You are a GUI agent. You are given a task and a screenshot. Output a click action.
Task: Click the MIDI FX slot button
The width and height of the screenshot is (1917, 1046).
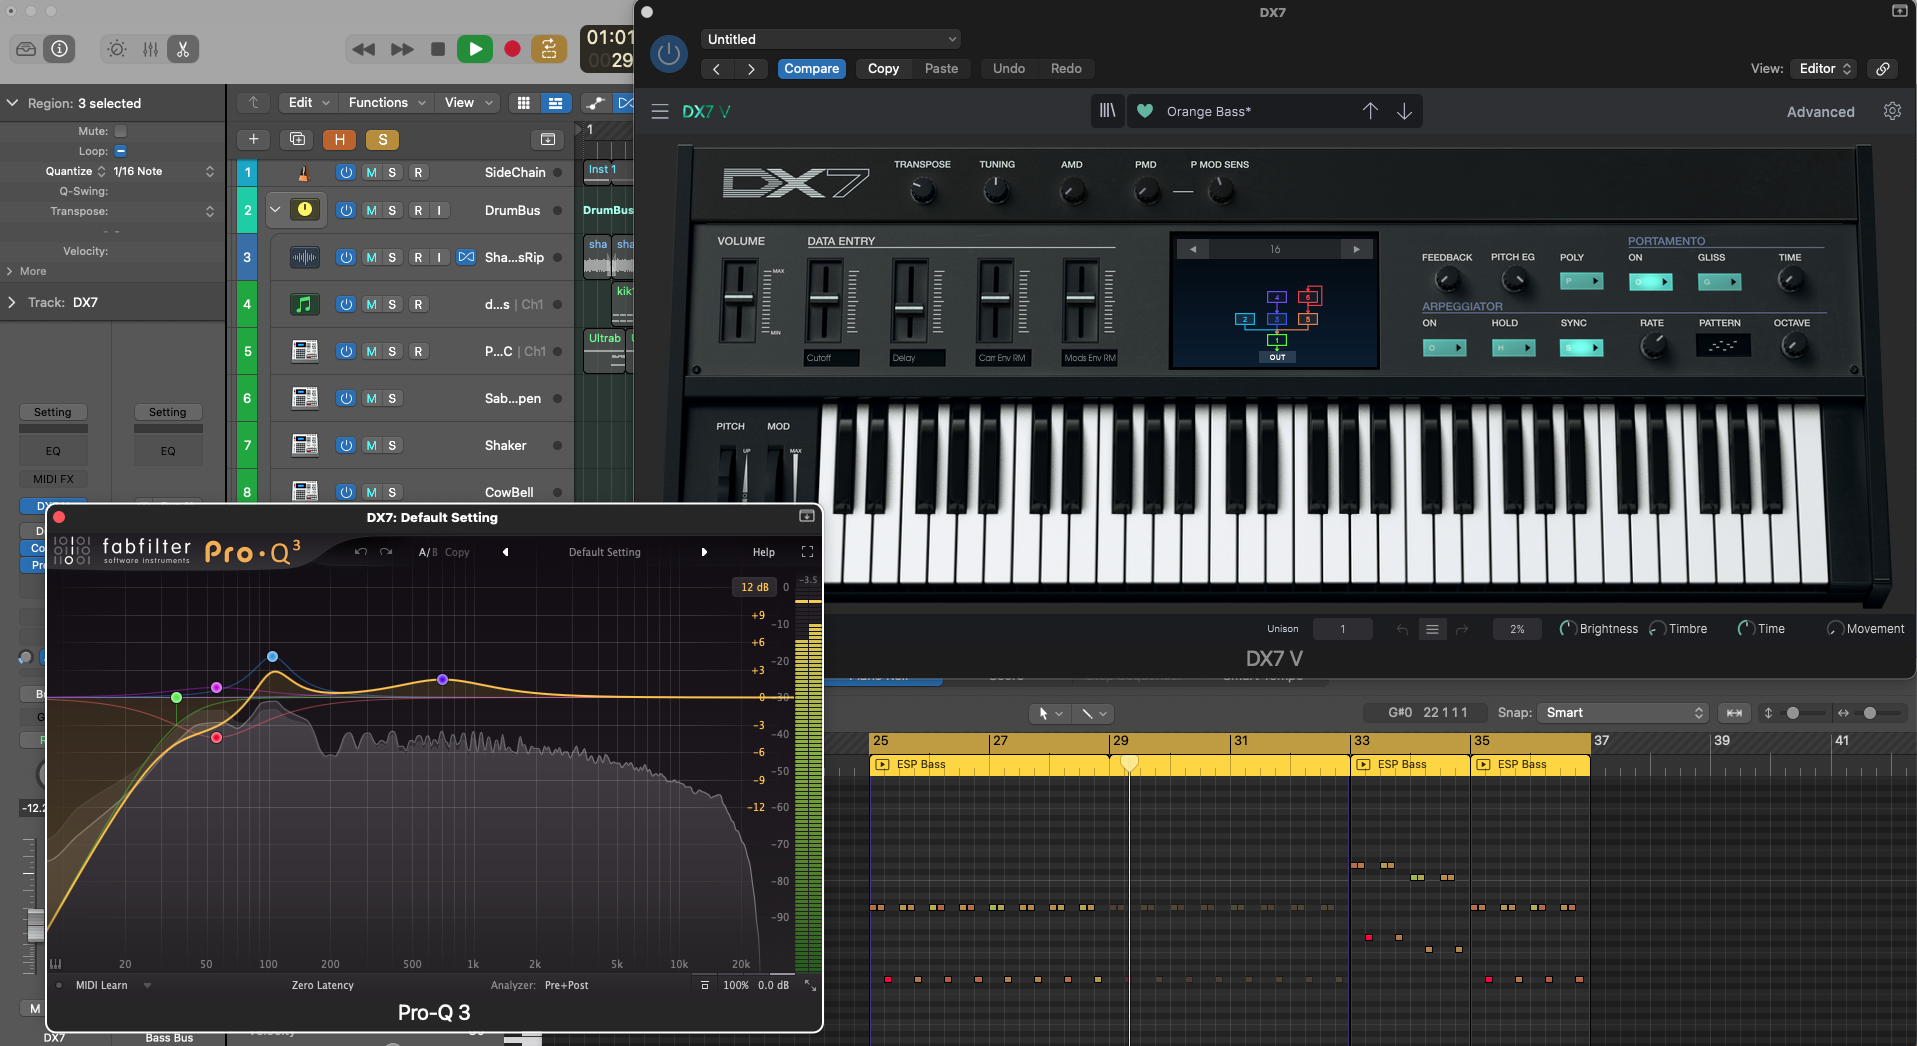click(x=53, y=479)
